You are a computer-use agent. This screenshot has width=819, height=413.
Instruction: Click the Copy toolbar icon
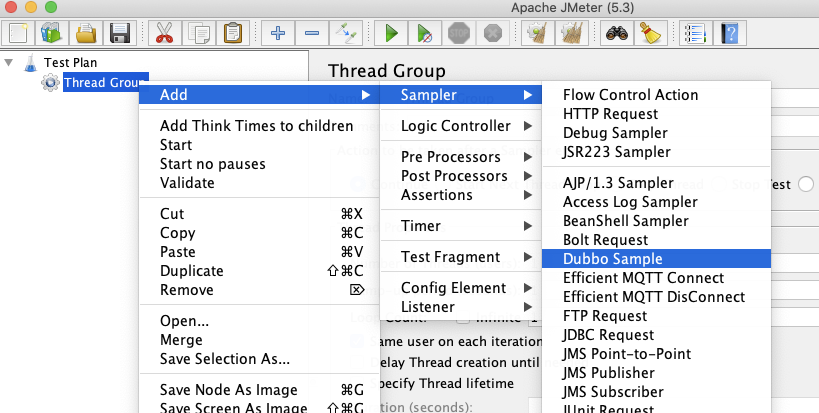coord(198,33)
